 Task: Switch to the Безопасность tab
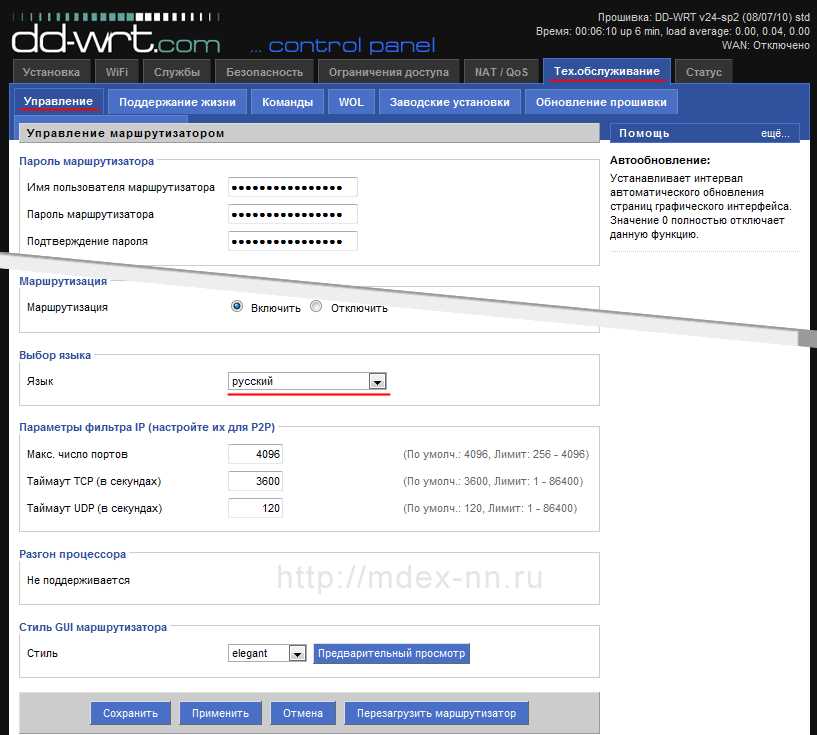click(x=264, y=72)
